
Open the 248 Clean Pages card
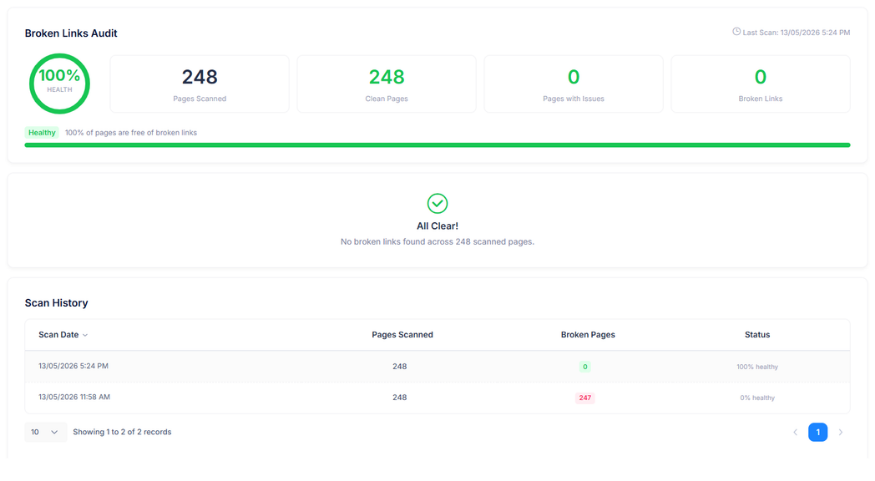point(386,84)
